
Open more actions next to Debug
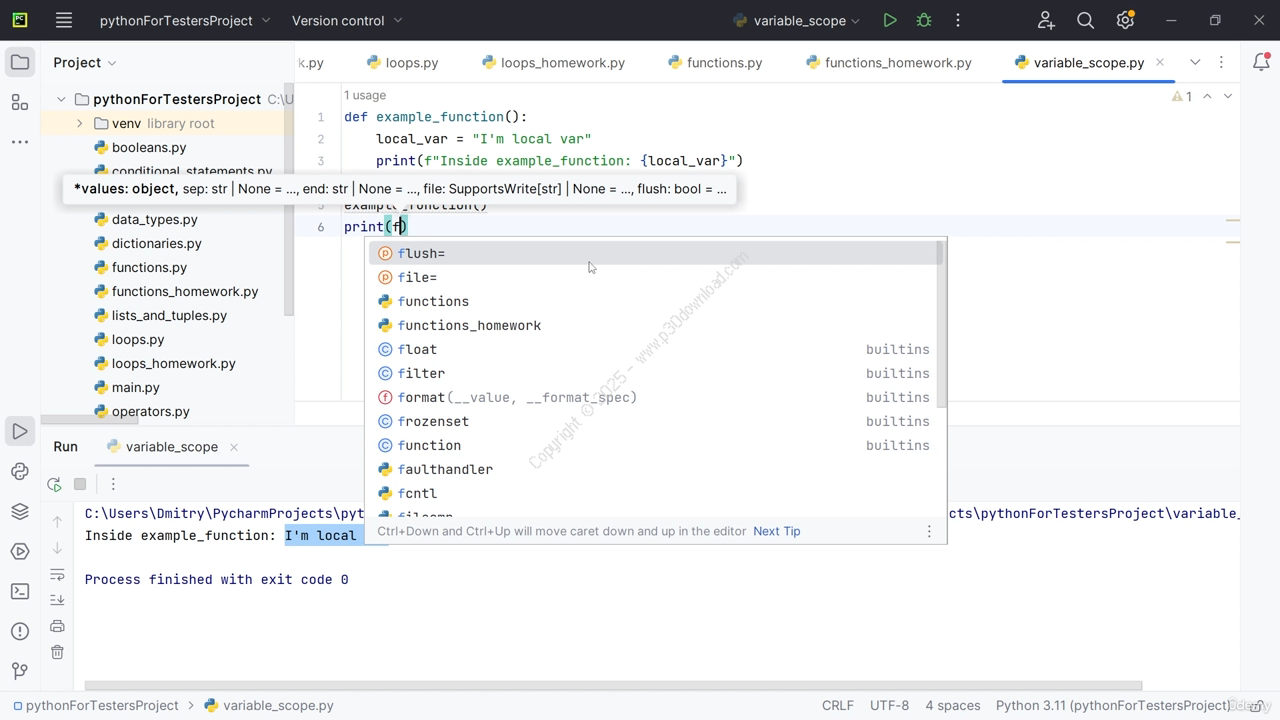pyautogui.click(x=957, y=20)
